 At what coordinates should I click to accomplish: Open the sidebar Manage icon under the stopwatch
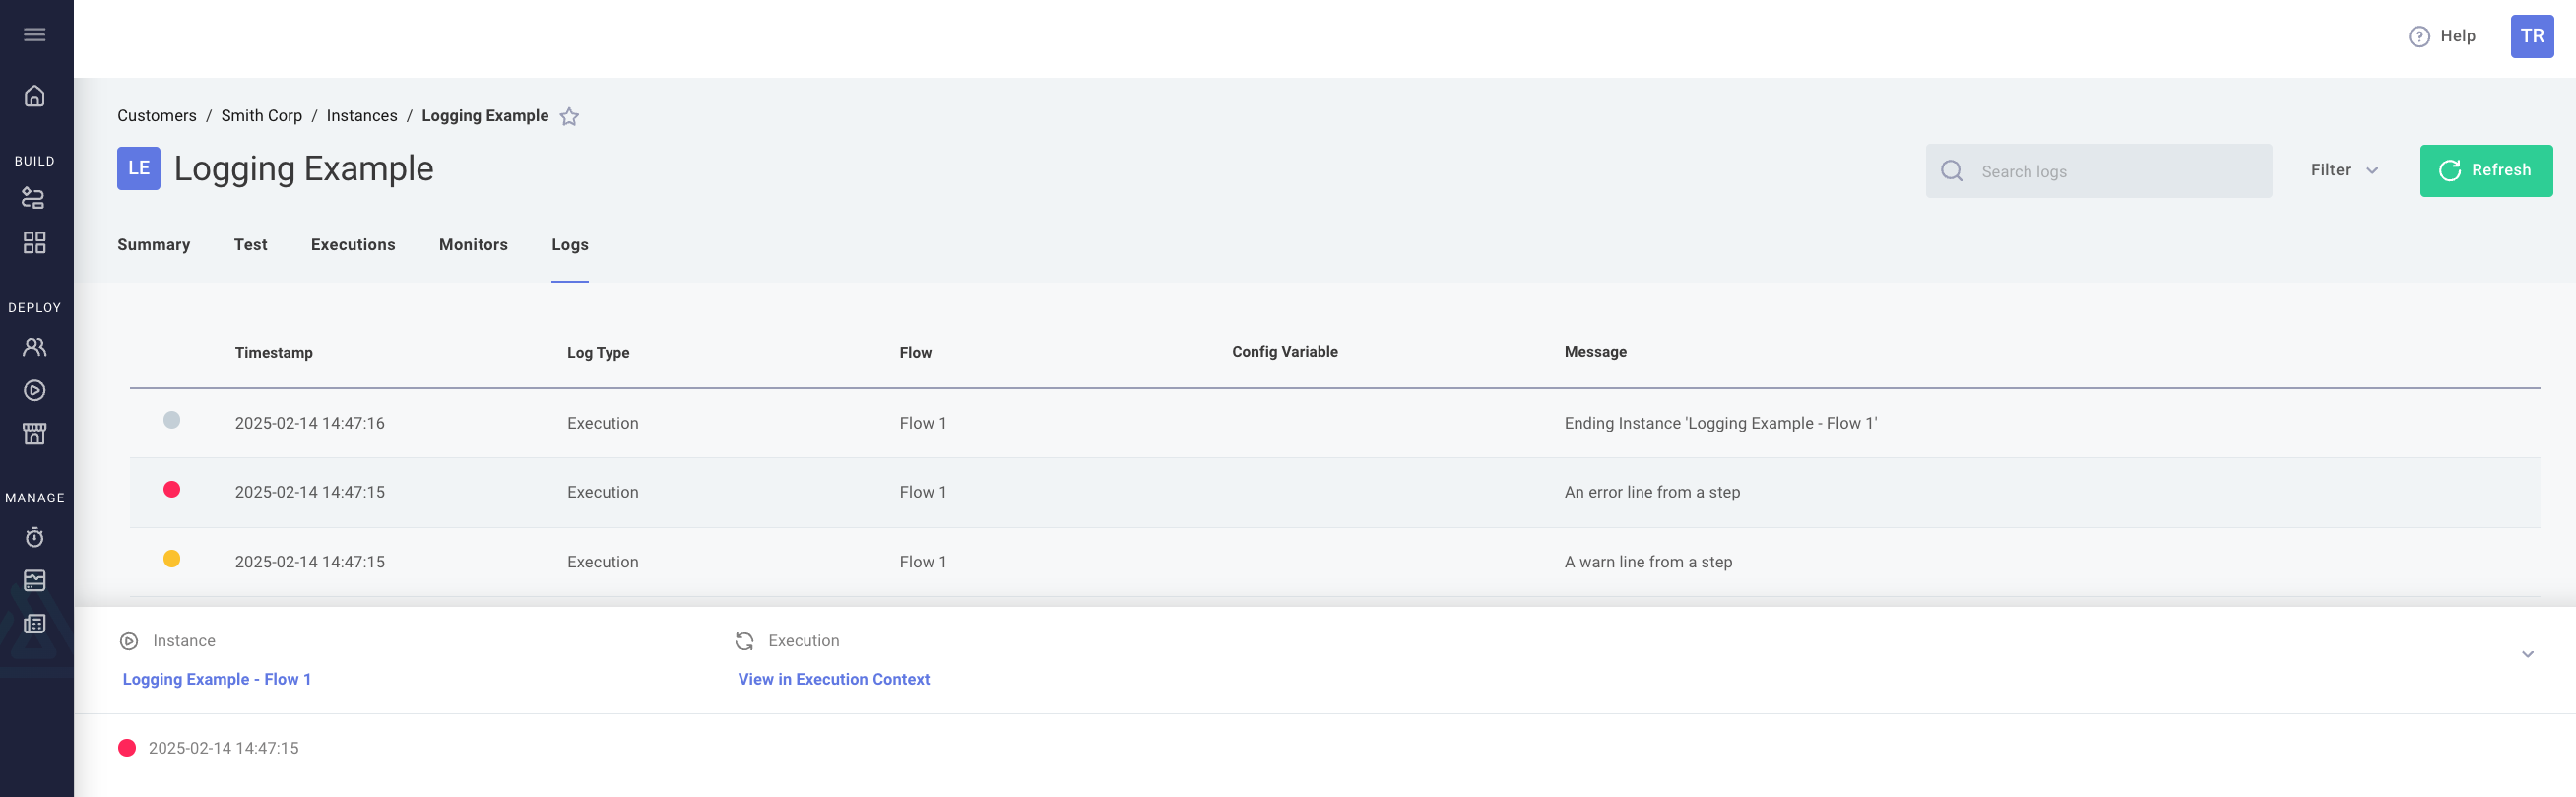[x=35, y=581]
